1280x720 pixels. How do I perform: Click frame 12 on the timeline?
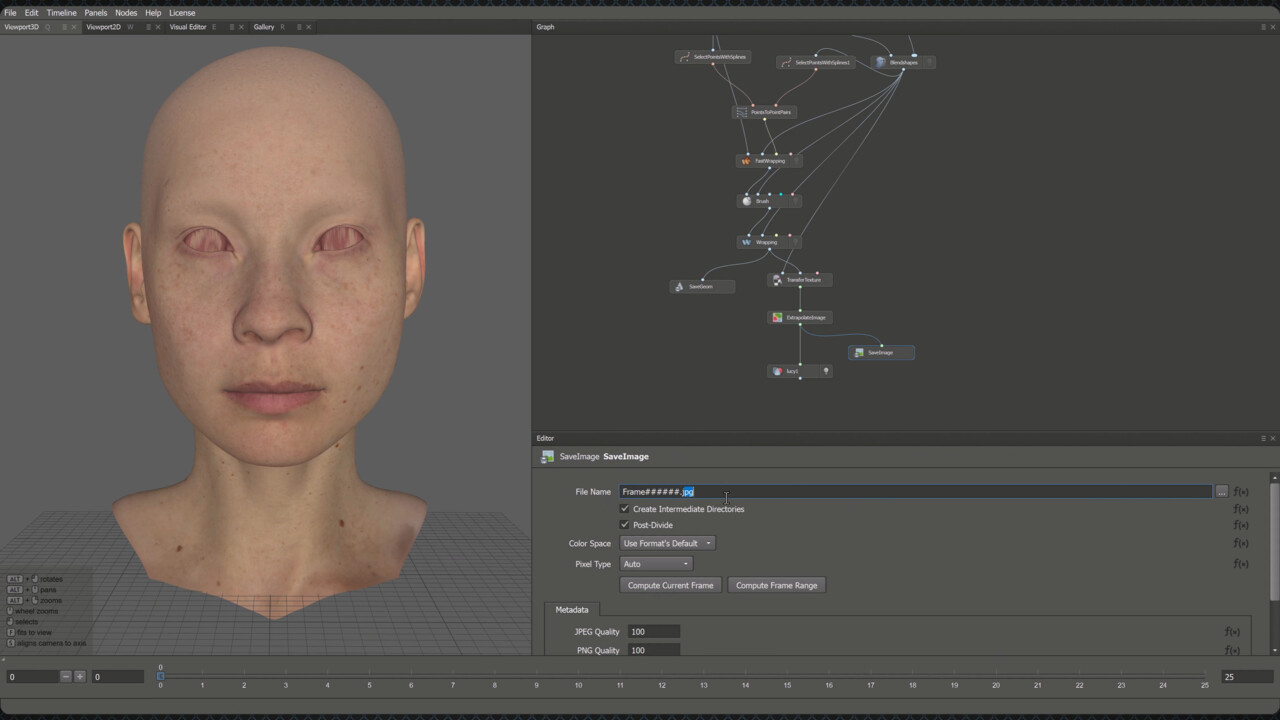tap(662, 684)
